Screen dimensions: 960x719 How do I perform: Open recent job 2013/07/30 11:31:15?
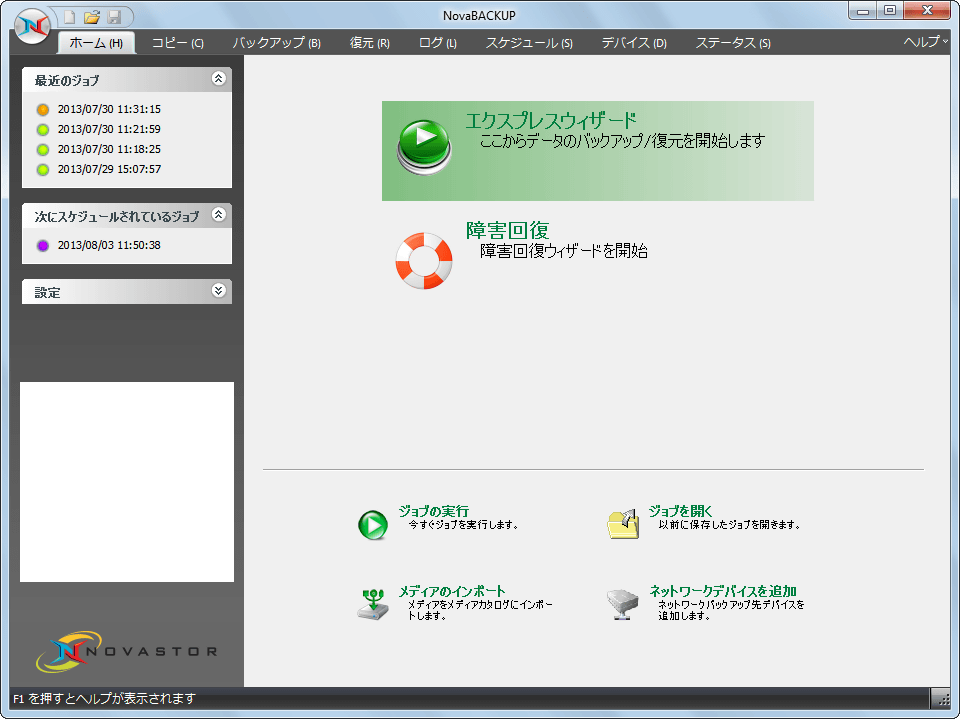click(x=109, y=109)
